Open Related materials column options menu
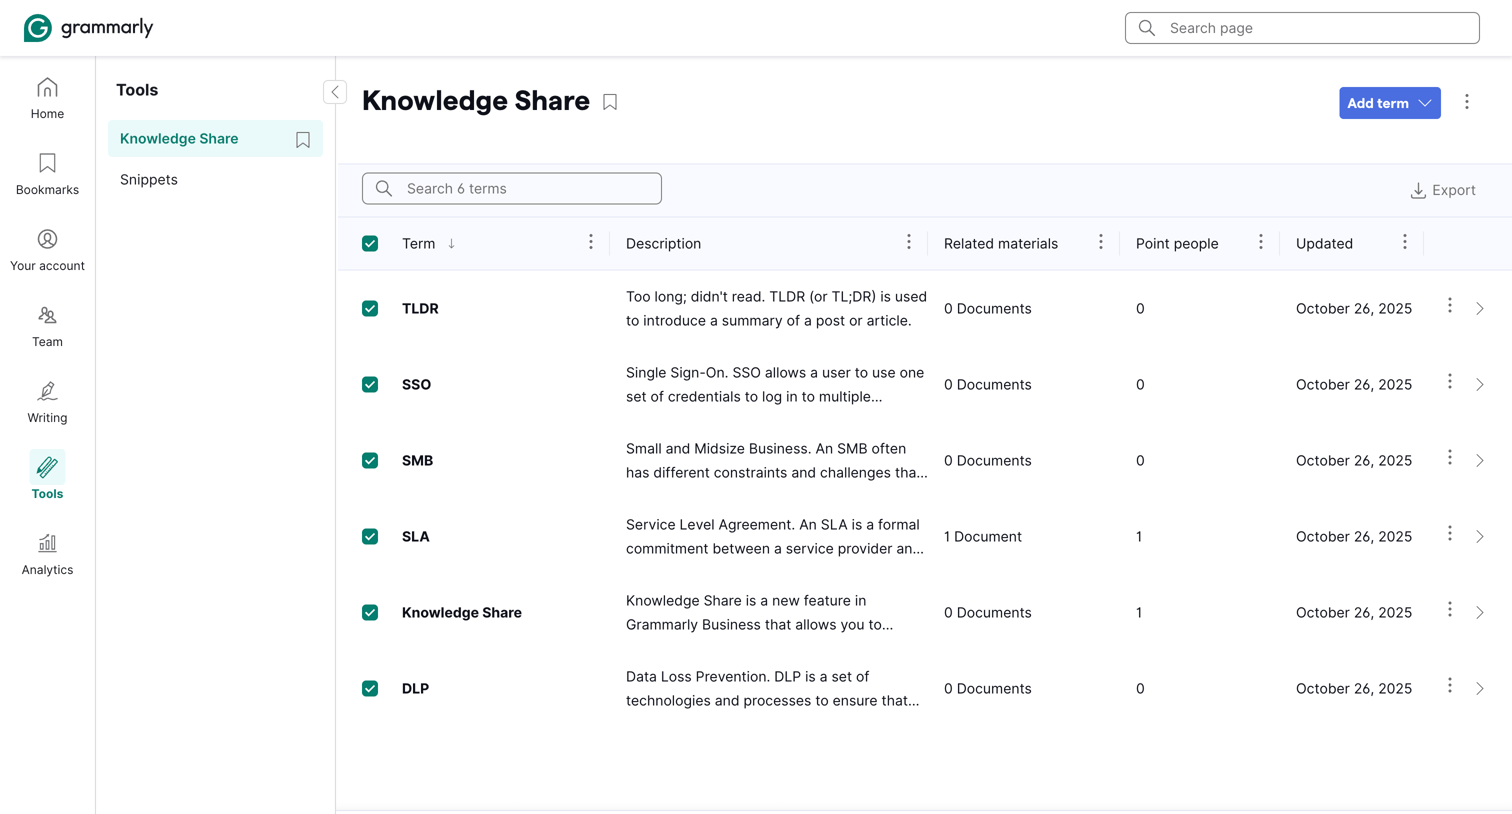The image size is (1512, 814). 1101,242
